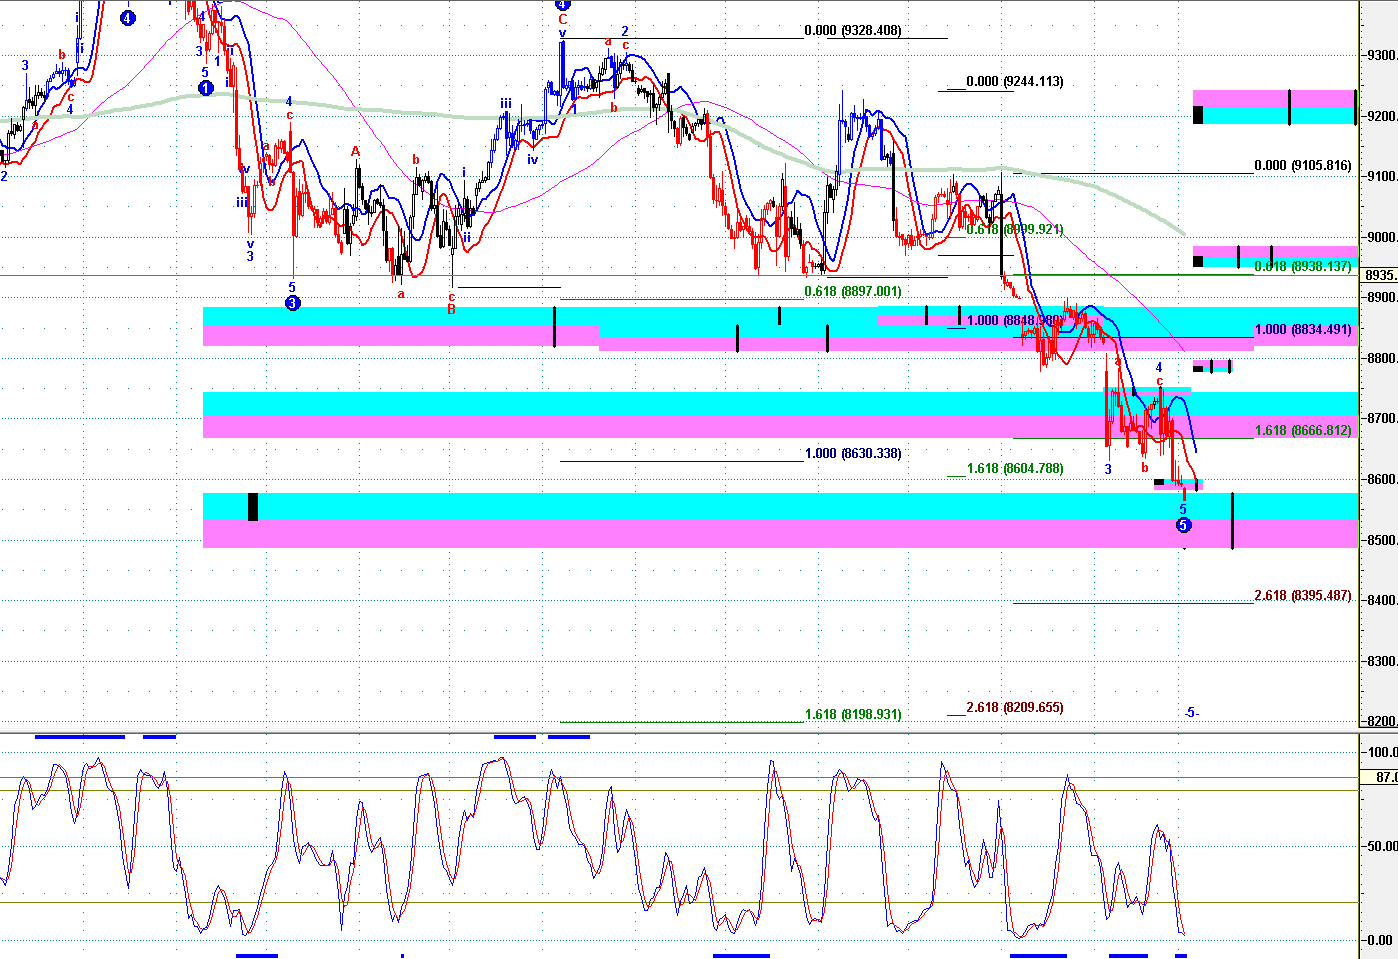Click the 2.618 (8209.655) extension label
This screenshot has height=959, width=1398.
1014,708
